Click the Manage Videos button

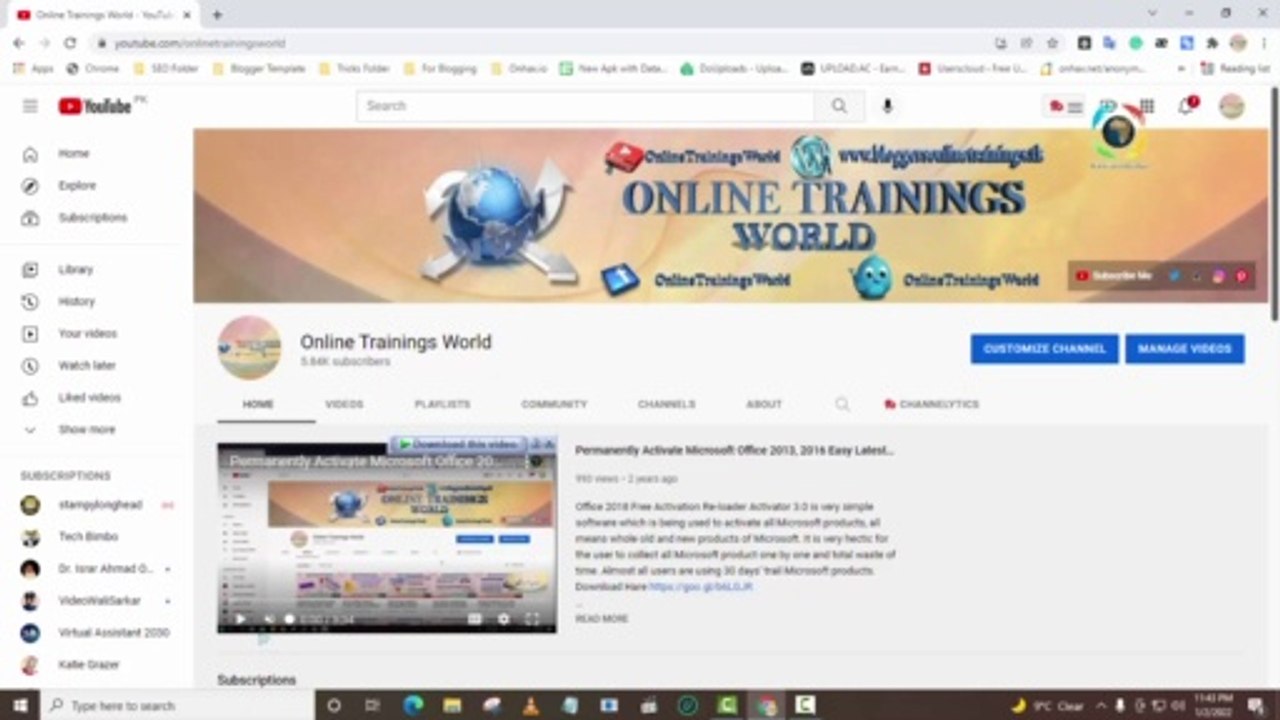click(1185, 349)
